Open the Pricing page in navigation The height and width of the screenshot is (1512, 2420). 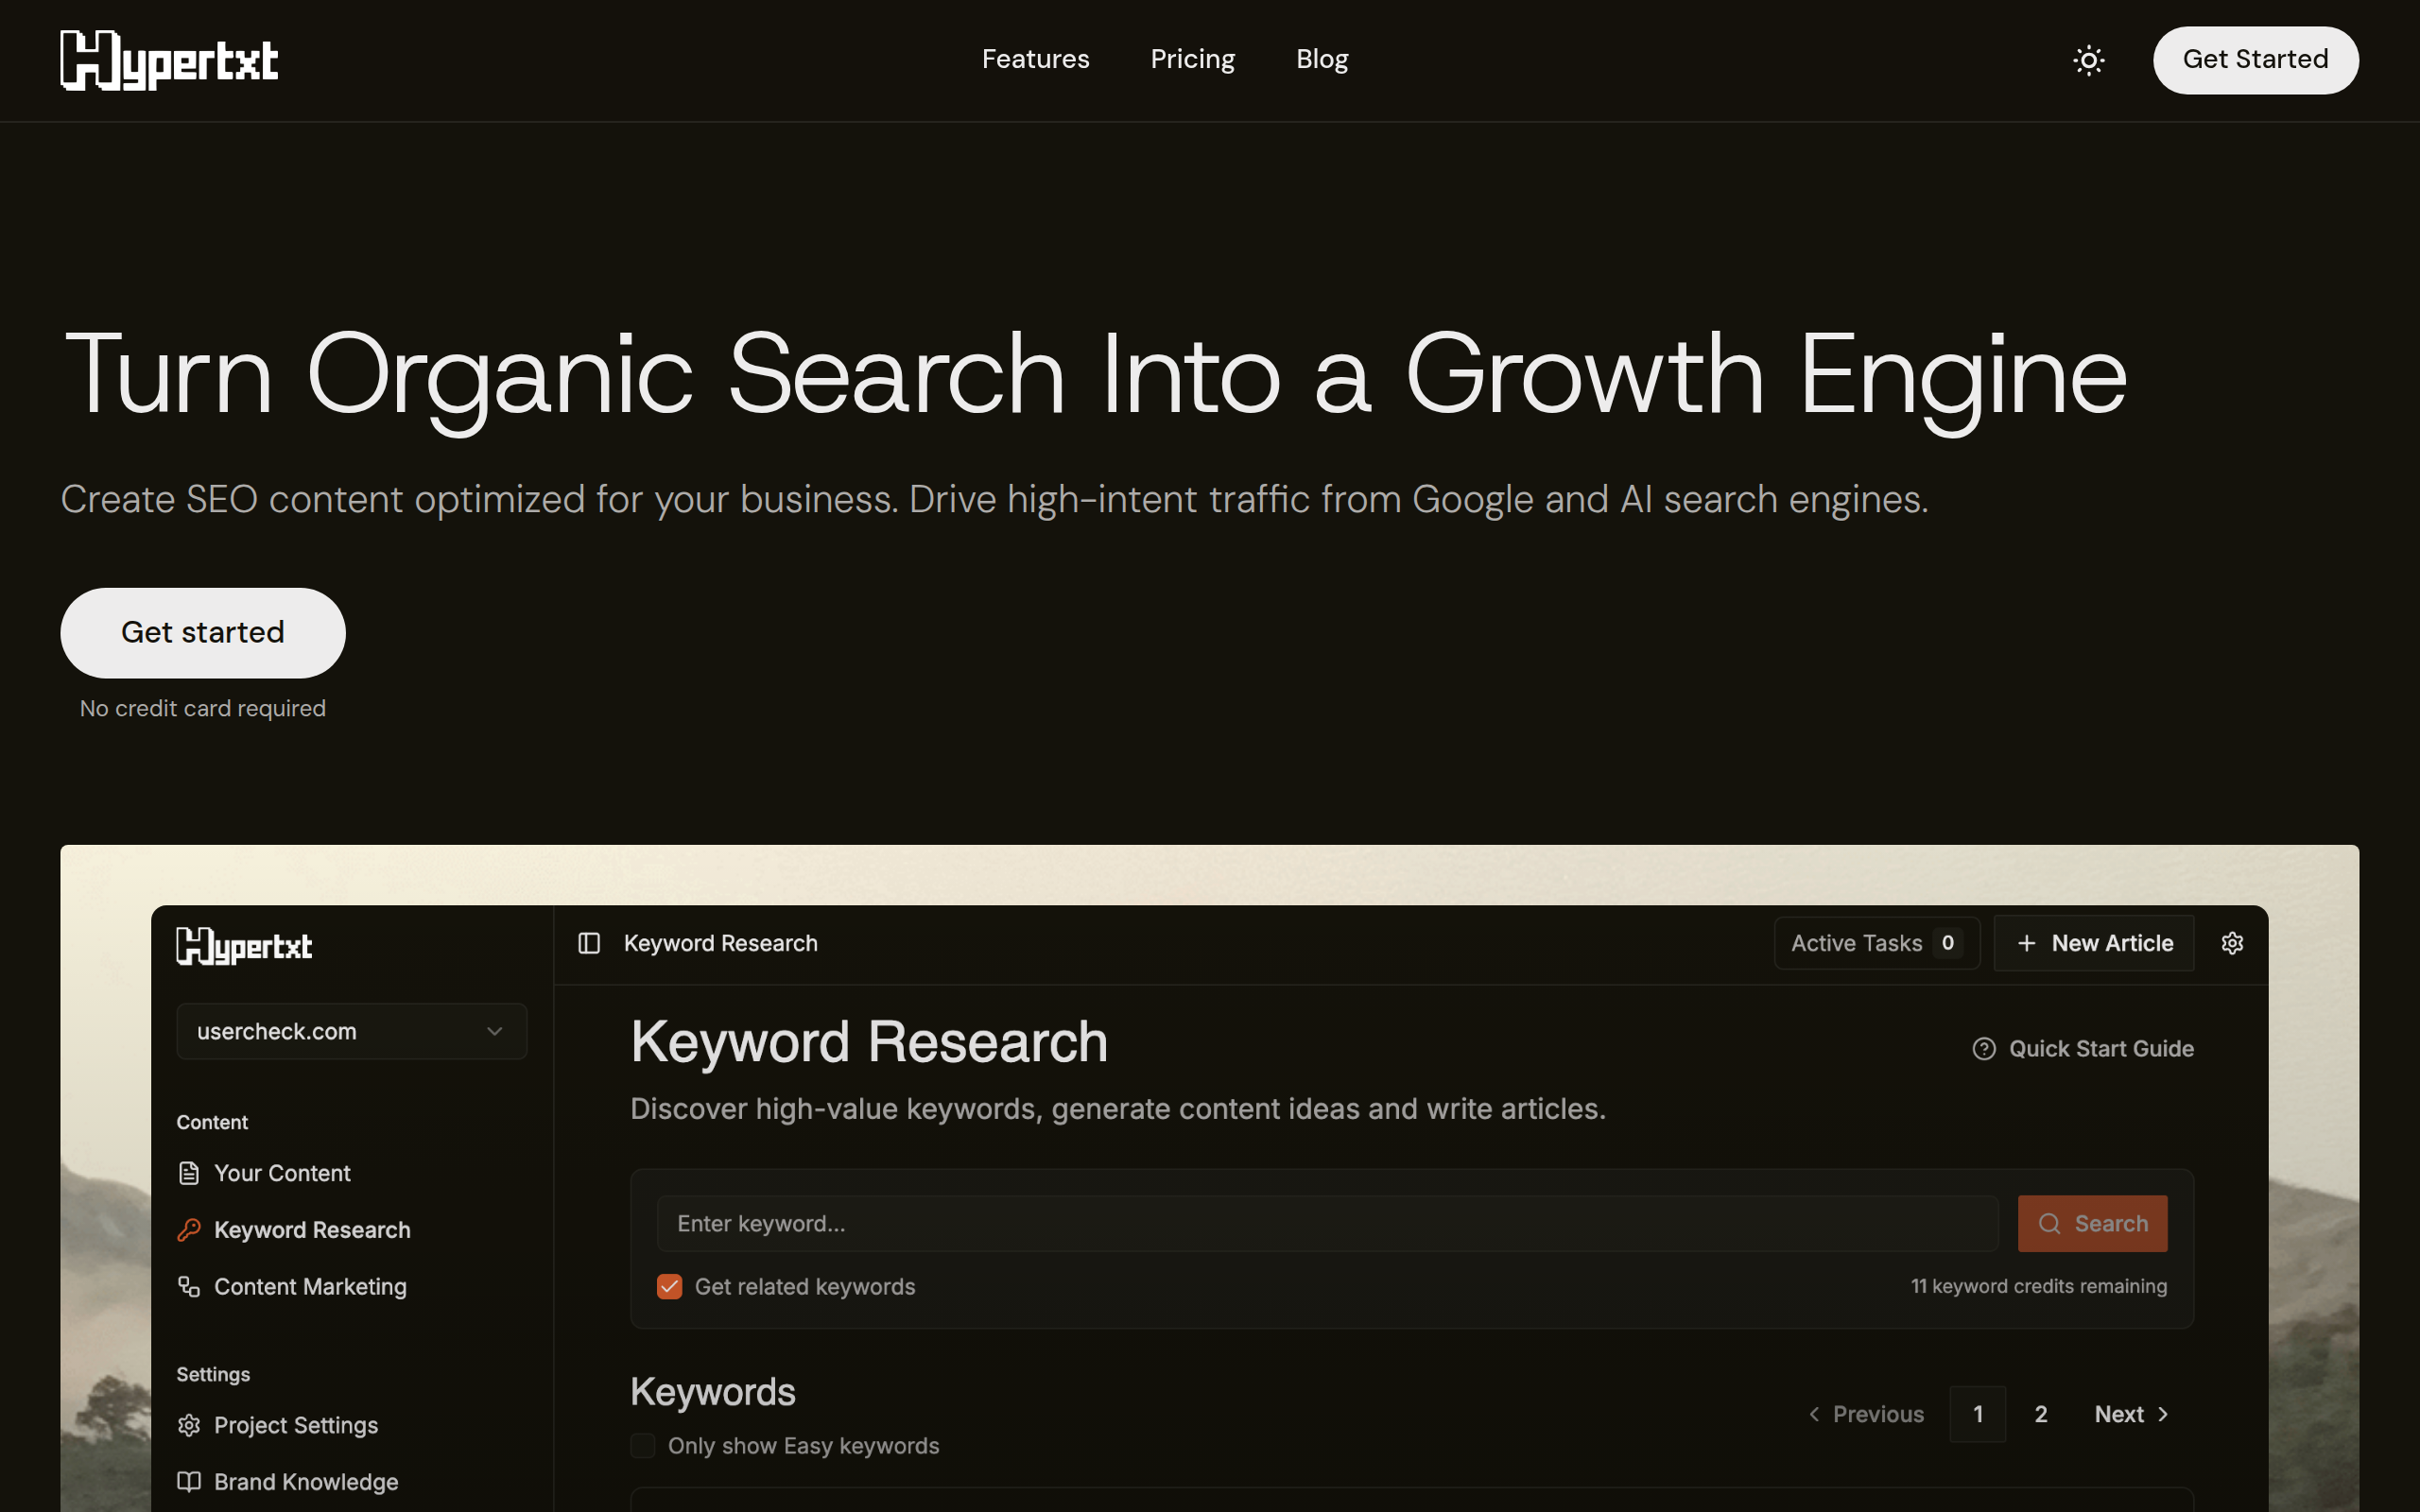[x=1192, y=59]
